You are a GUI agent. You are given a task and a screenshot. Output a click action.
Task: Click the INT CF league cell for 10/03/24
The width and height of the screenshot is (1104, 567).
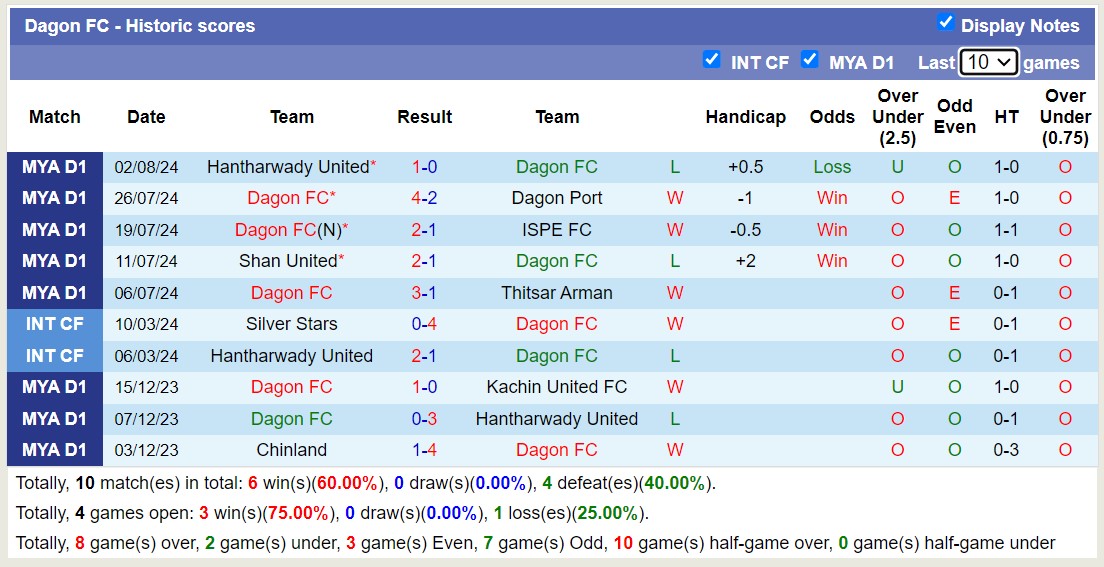[x=55, y=324]
